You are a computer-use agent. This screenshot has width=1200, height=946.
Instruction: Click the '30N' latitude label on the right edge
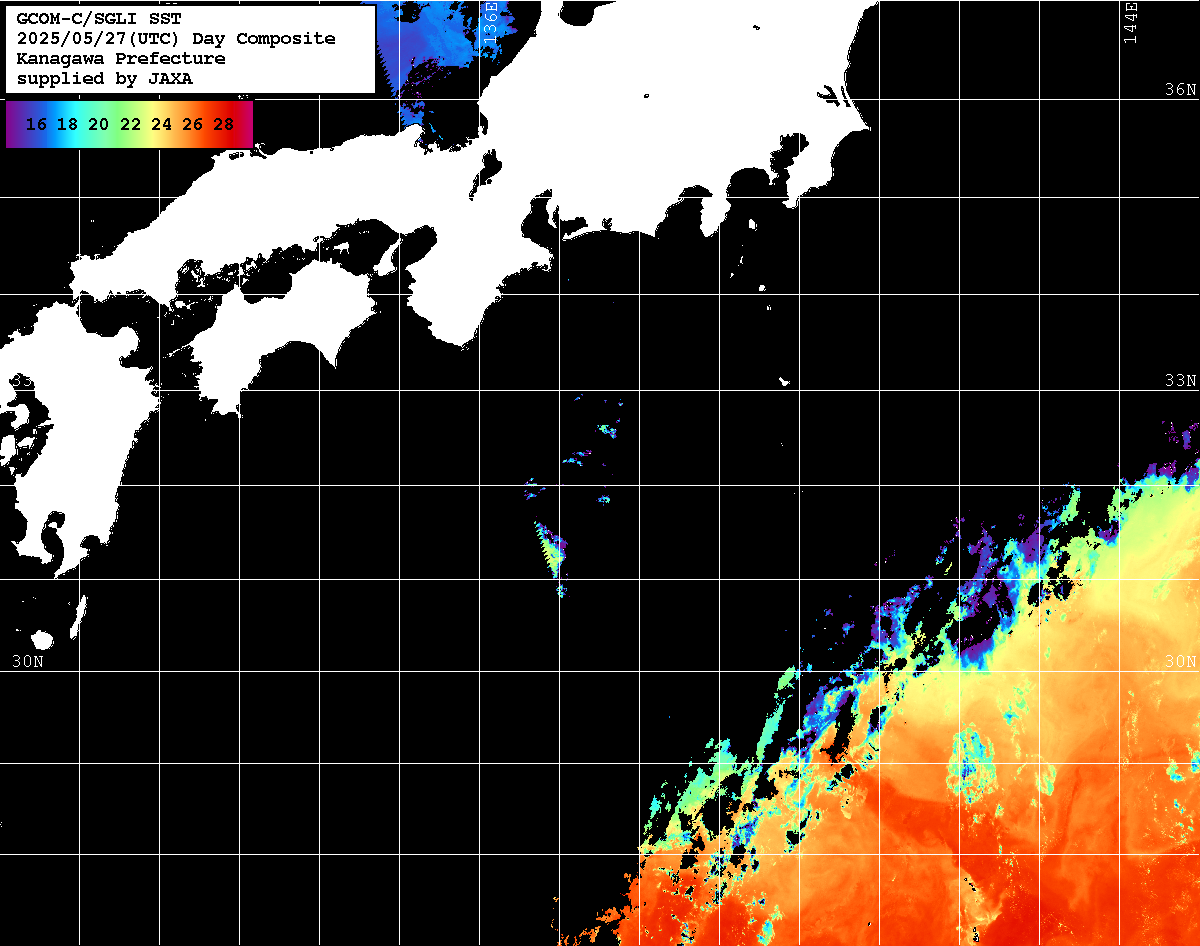[x=1180, y=661]
